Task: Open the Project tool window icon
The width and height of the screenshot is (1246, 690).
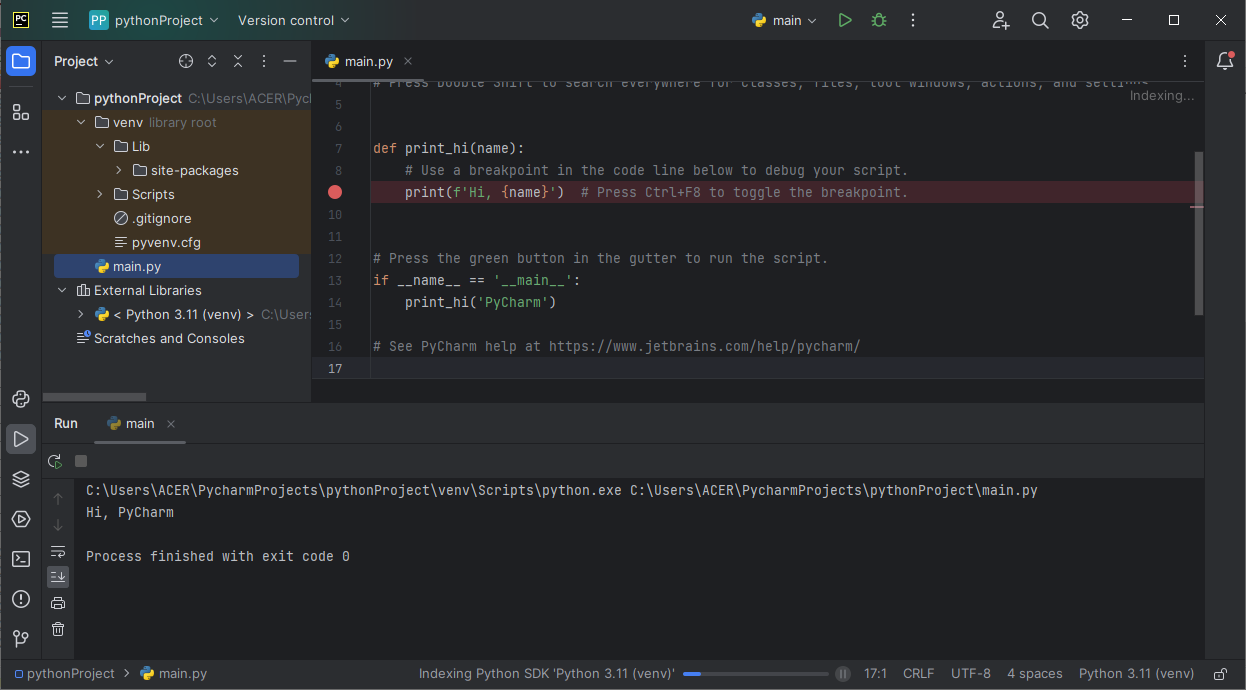Action: pyautogui.click(x=21, y=61)
